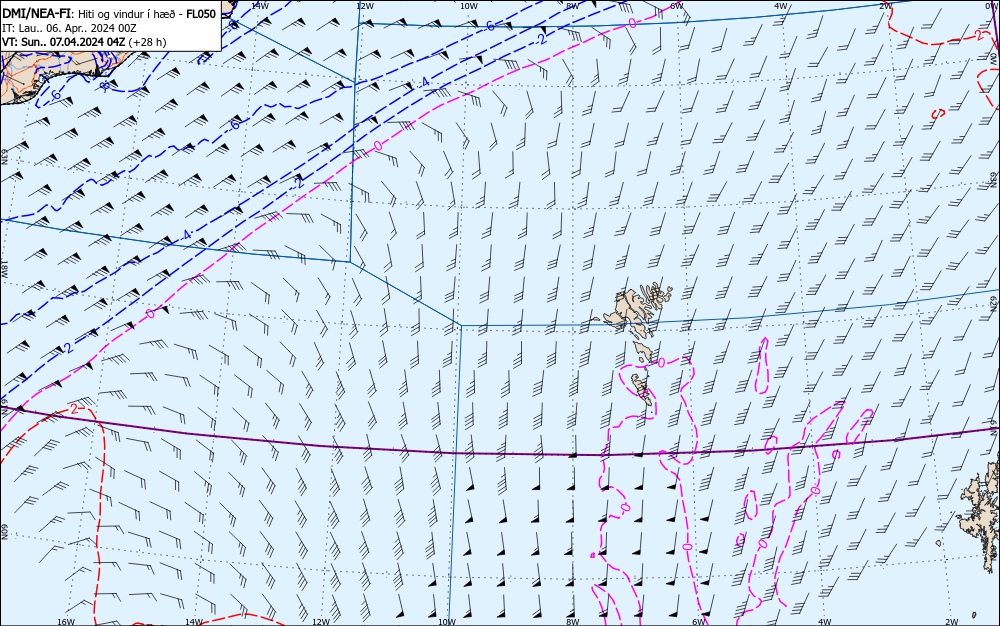Click the 18W label on left edge

pyautogui.click(x=4, y=270)
